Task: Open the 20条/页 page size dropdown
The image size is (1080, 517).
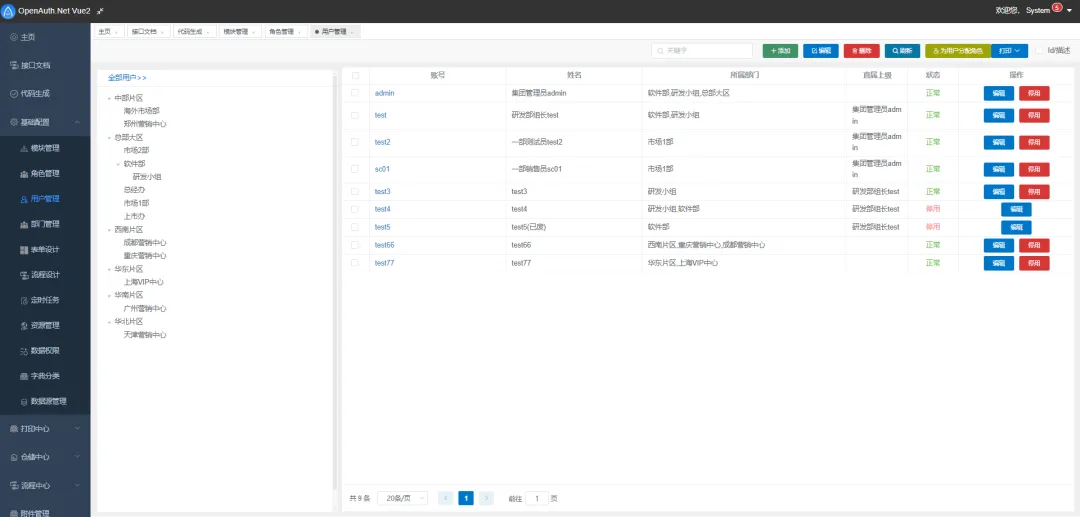Action: [402, 498]
